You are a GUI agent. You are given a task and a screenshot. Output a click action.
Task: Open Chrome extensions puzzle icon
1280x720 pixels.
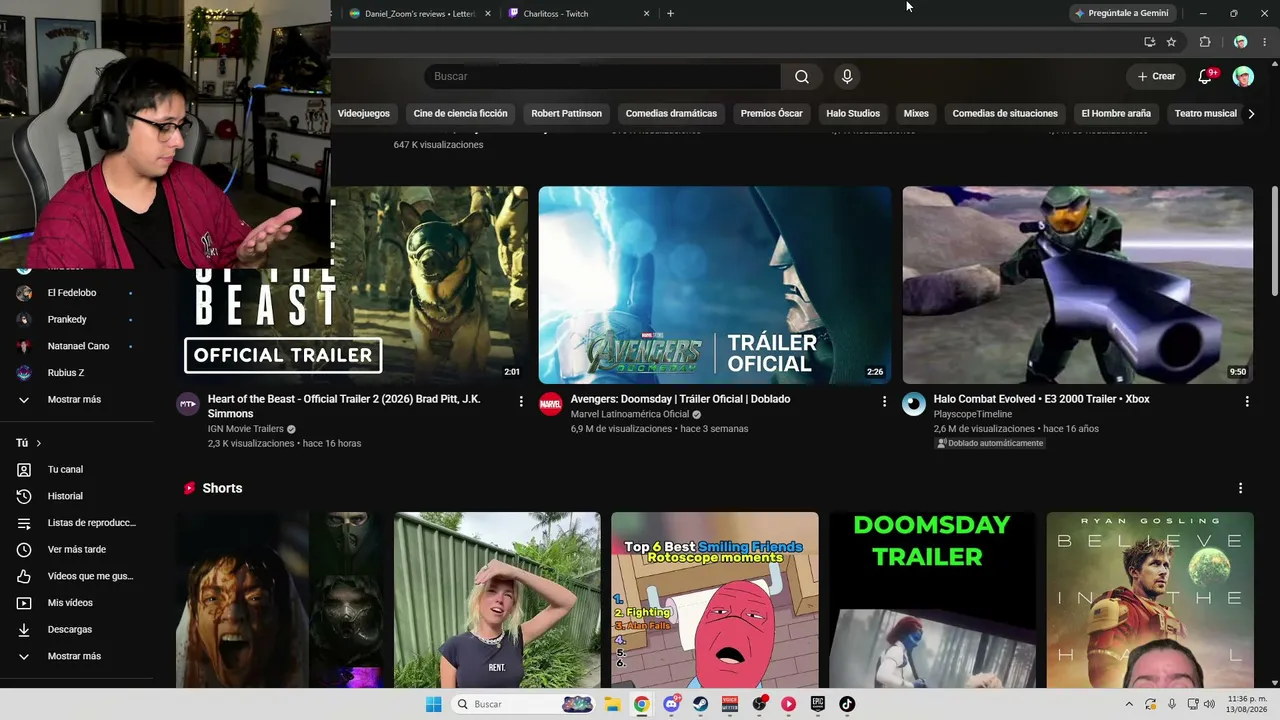pos(1205,42)
